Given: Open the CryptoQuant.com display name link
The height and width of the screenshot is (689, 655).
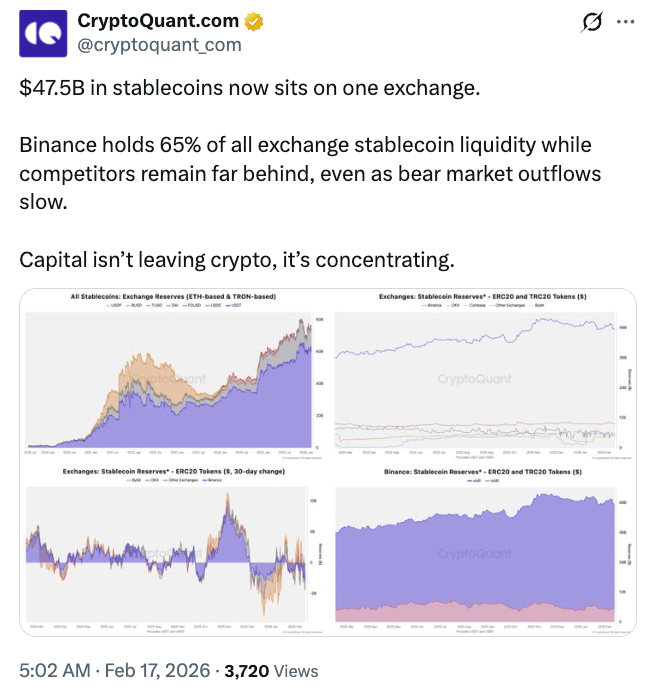Looking at the screenshot, I should click(x=159, y=21).
